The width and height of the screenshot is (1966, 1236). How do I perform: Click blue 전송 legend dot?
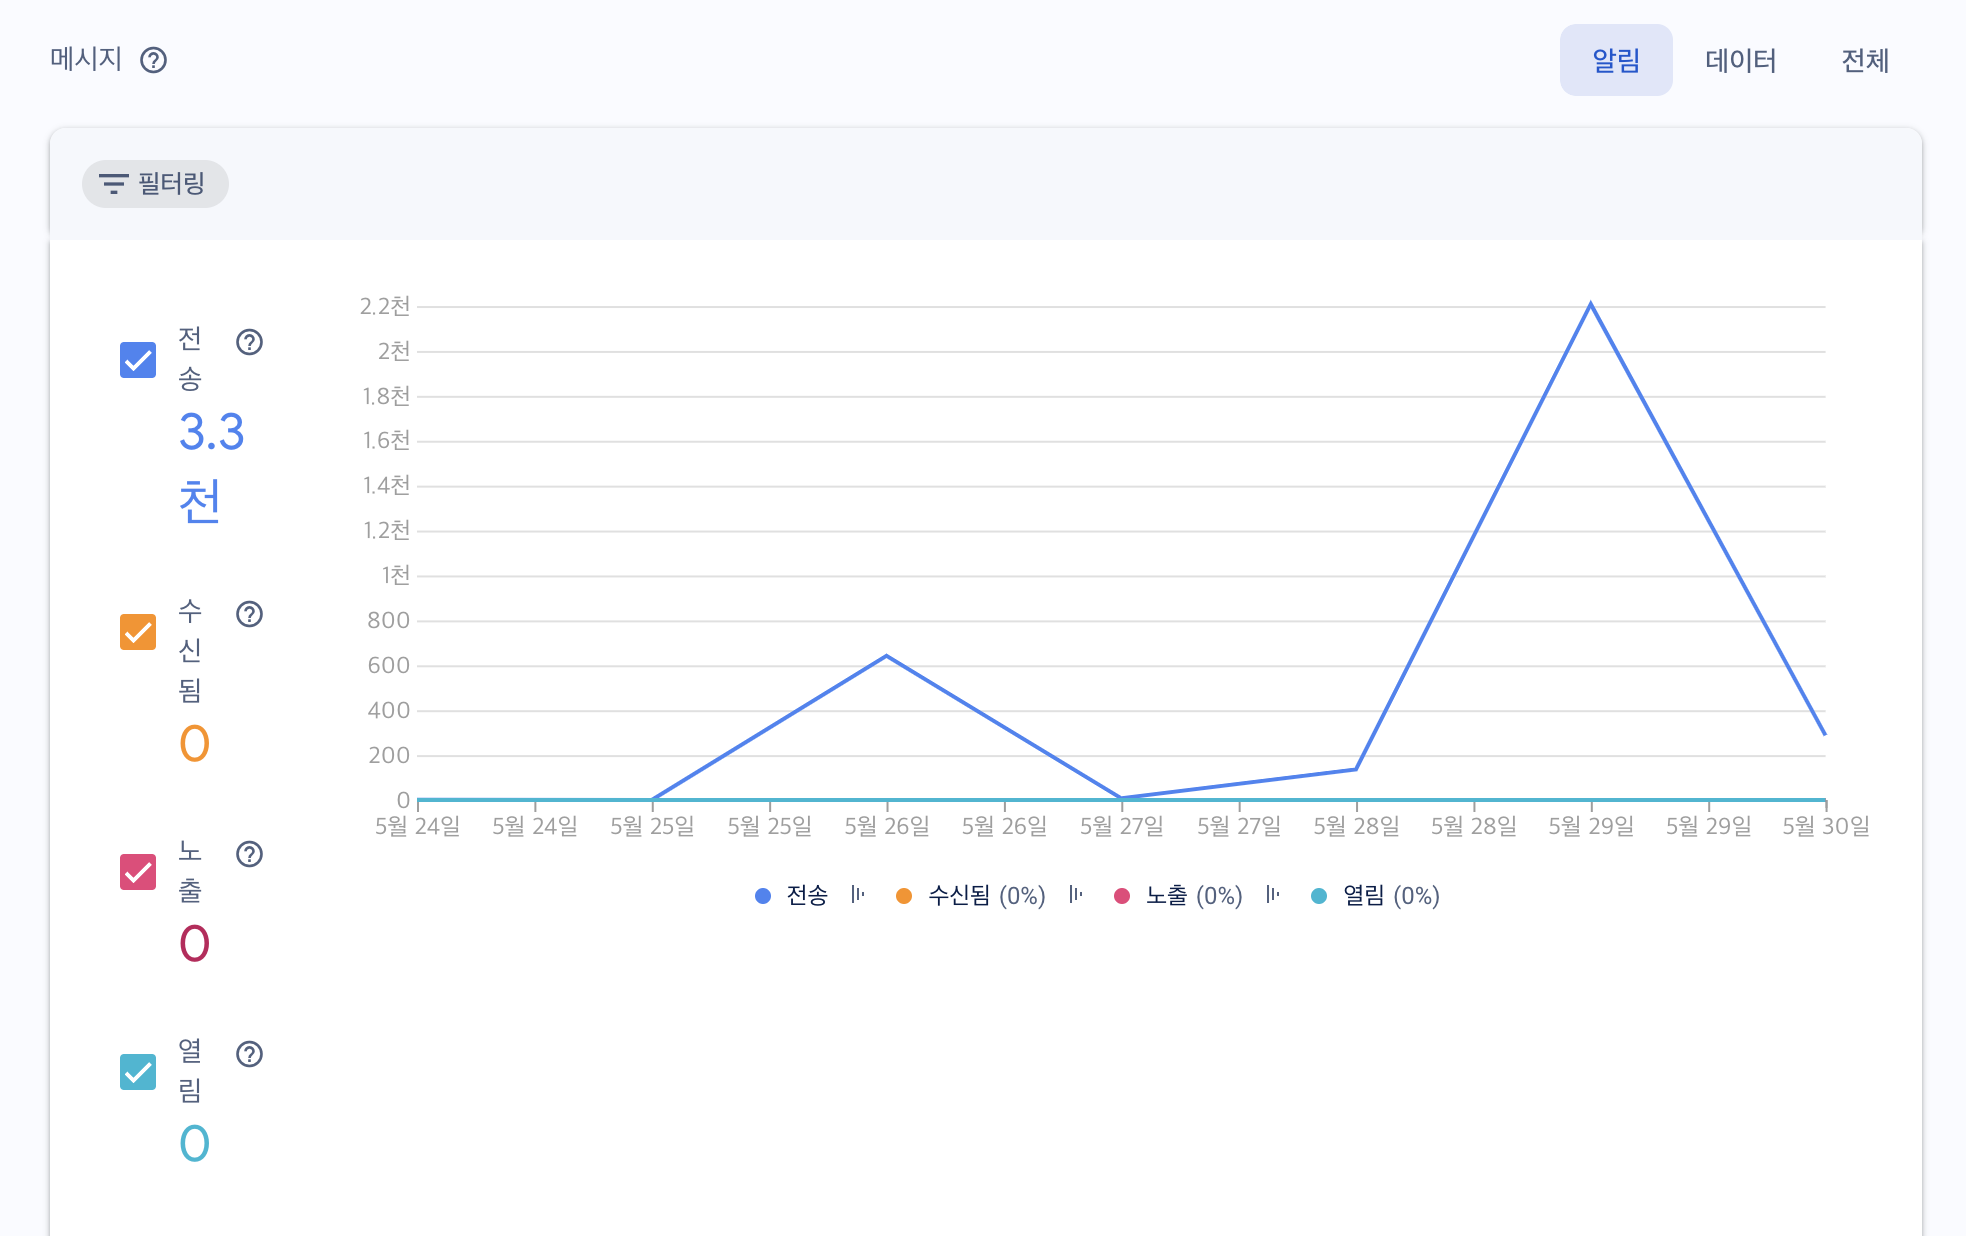click(x=763, y=896)
